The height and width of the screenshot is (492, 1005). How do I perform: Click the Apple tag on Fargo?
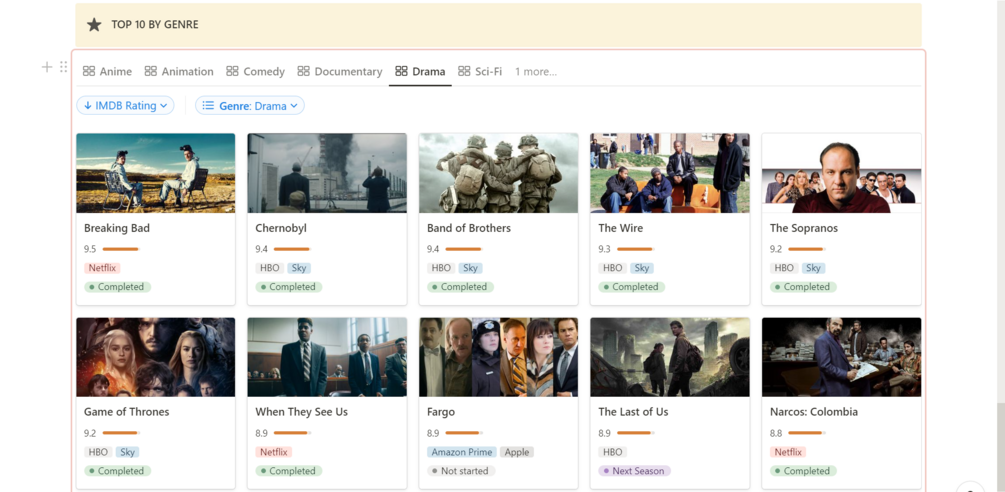517,452
